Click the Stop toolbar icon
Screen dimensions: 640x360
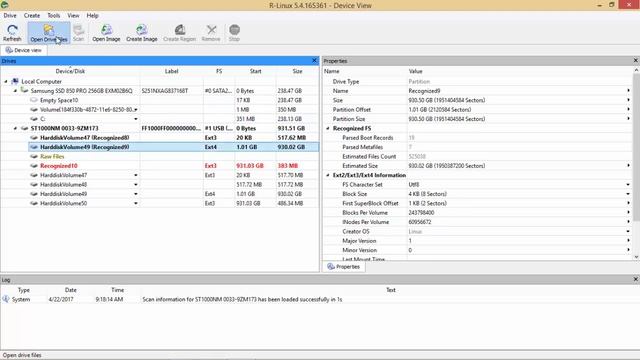pos(234,33)
